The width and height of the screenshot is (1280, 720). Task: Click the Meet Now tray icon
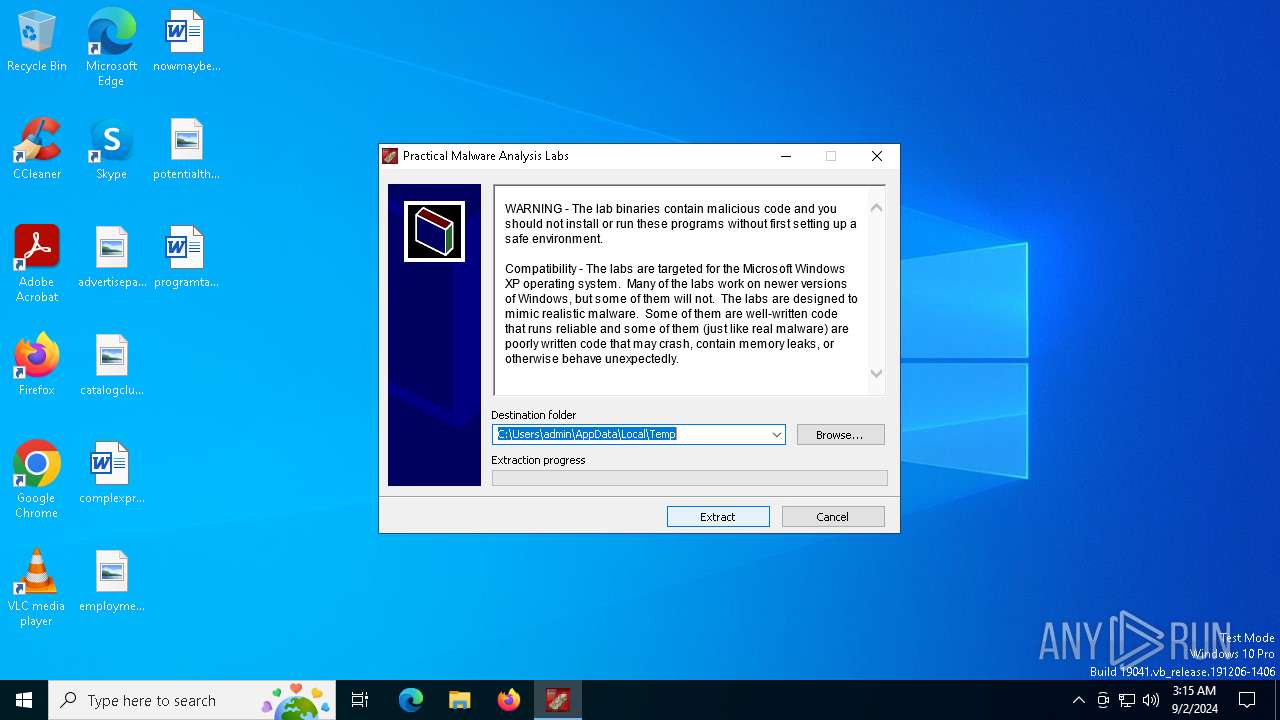(x=1103, y=700)
